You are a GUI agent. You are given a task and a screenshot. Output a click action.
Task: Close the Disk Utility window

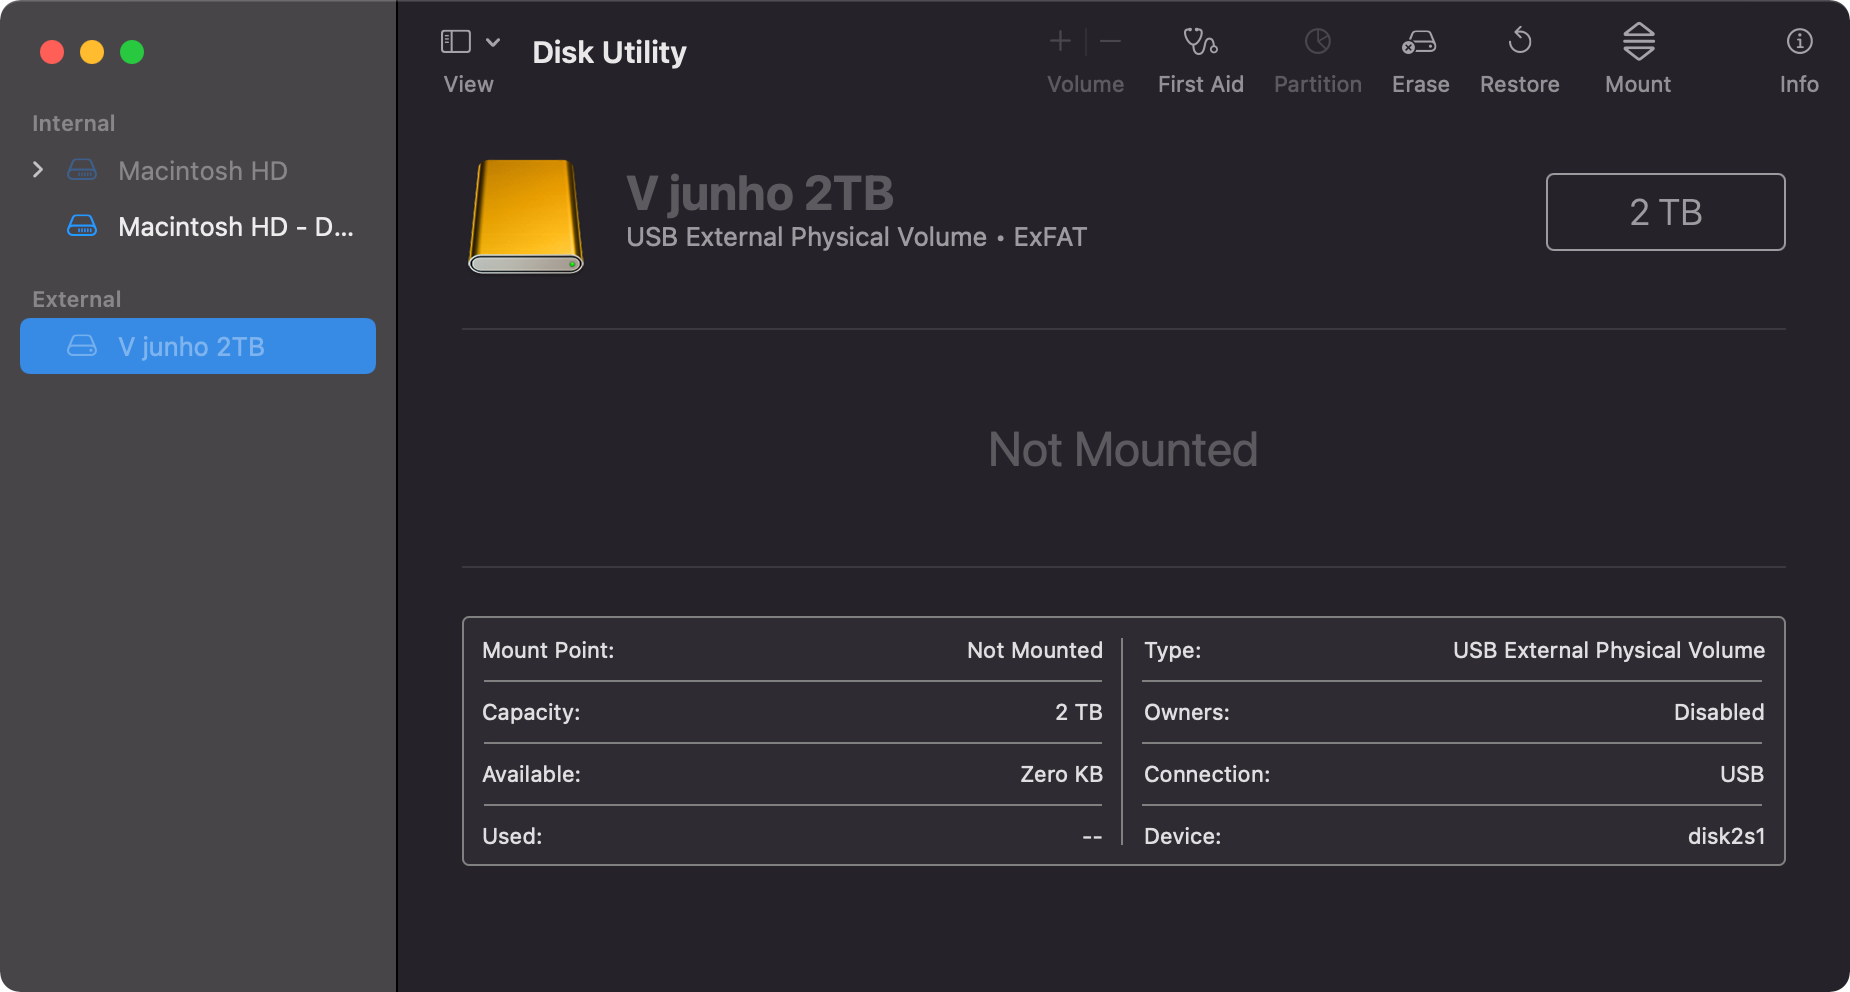pos(52,52)
